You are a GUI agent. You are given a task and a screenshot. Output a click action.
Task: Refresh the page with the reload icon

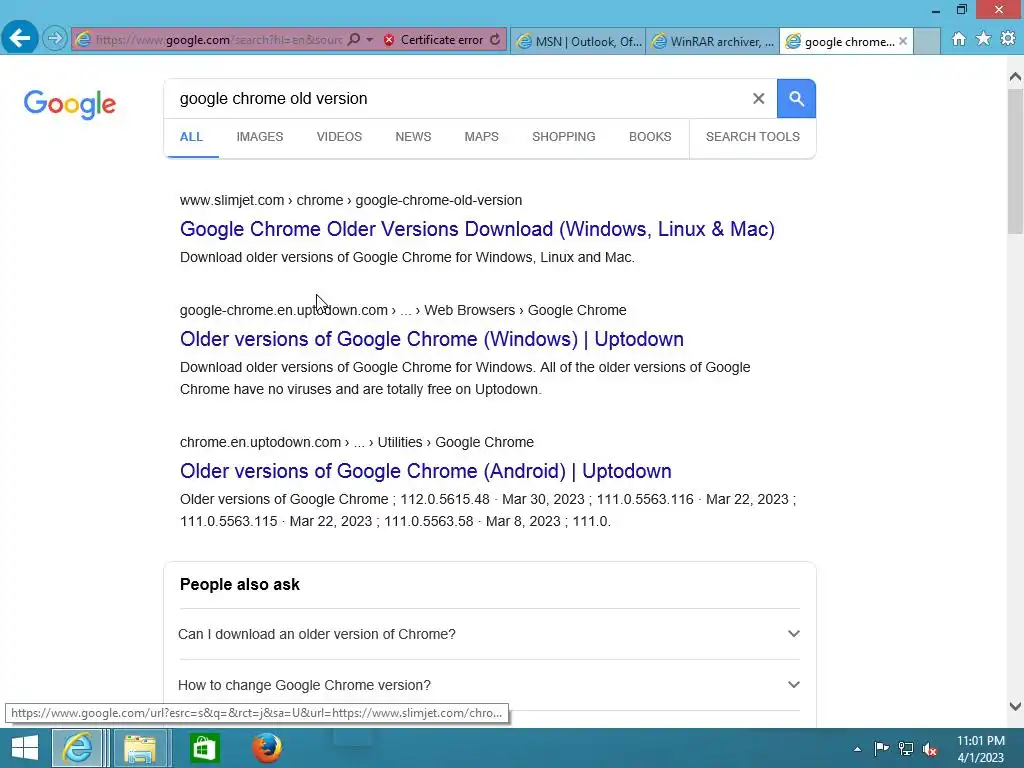pos(495,40)
